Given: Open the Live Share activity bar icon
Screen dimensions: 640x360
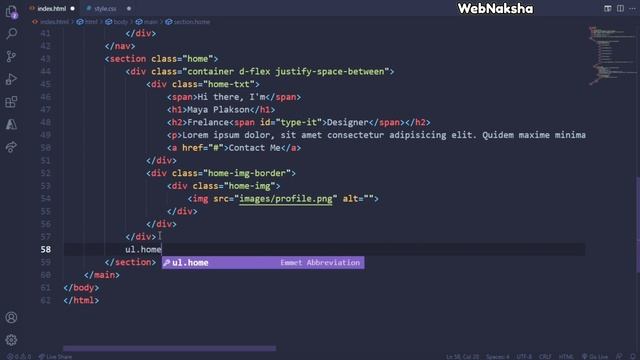Looking at the screenshot, I should [11, 147].
